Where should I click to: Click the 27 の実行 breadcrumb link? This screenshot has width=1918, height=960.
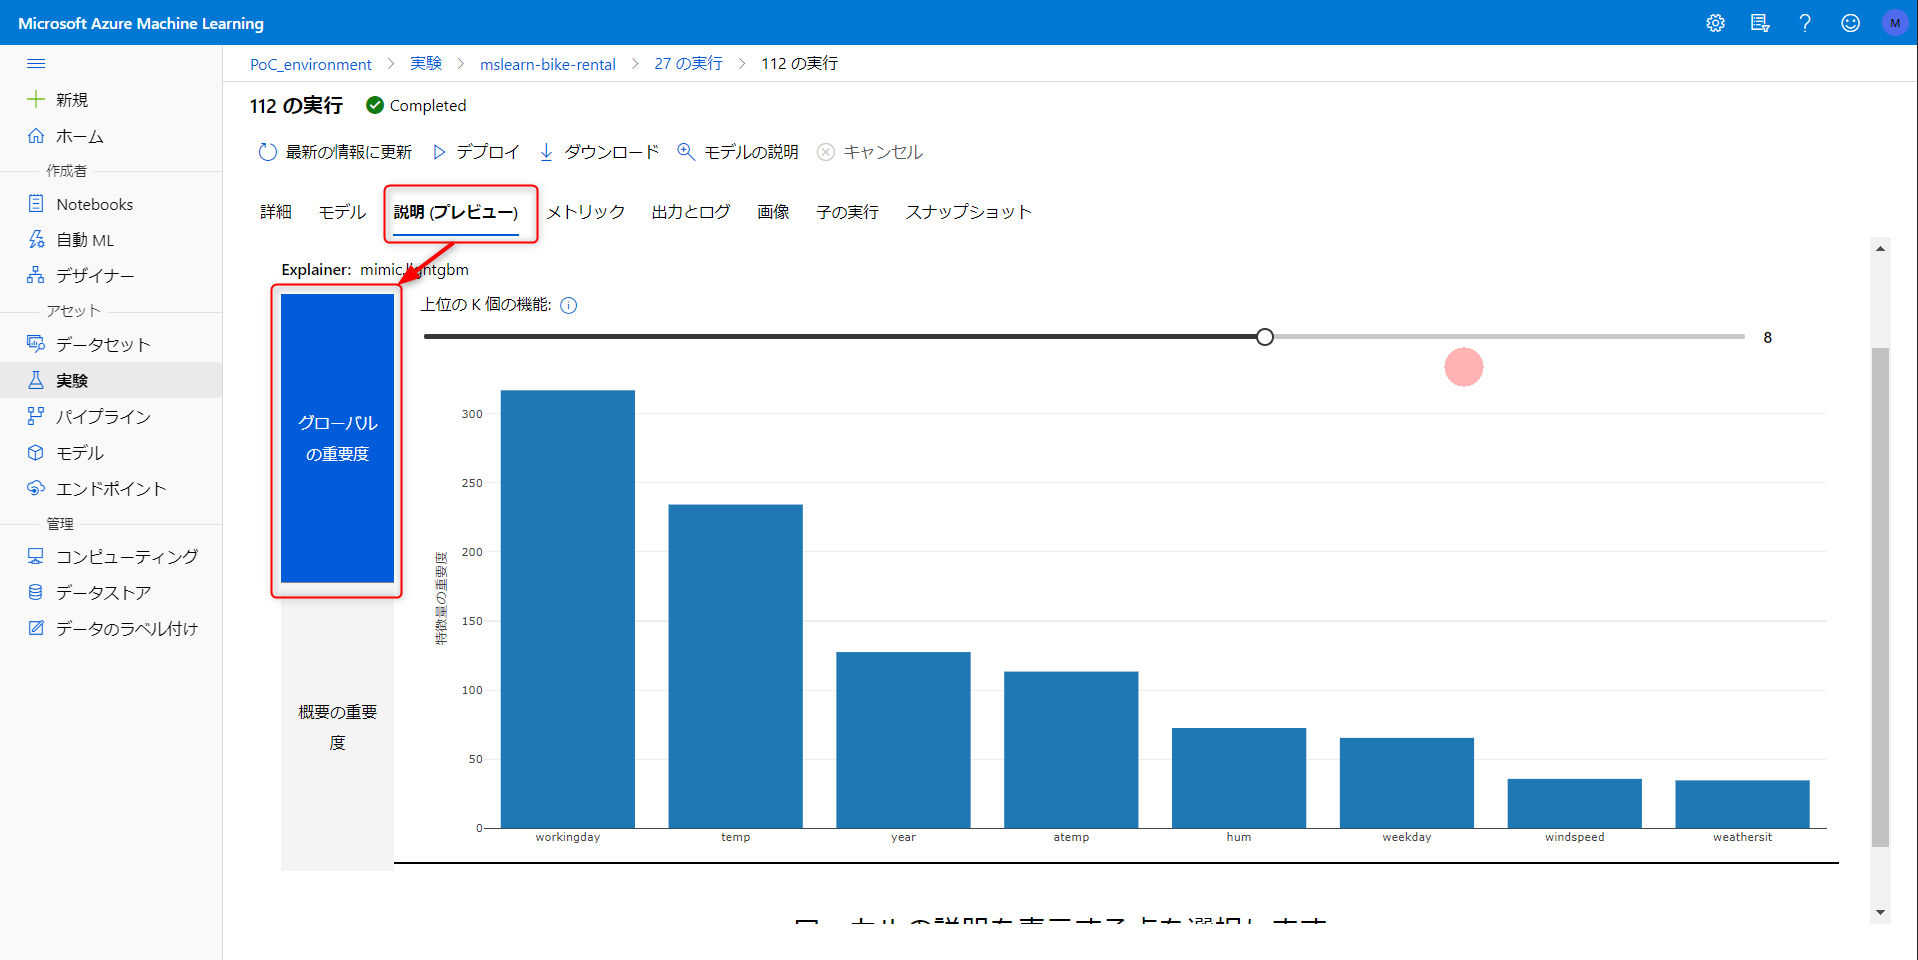click(x=689, y=63)
